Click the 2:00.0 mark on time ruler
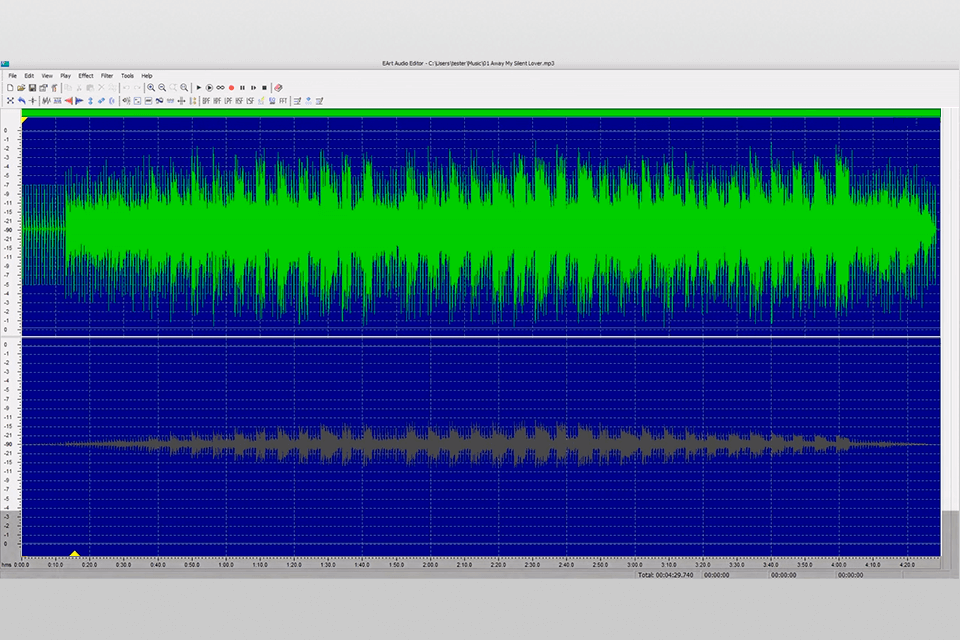The image size is (960, 640). point(430,565)
